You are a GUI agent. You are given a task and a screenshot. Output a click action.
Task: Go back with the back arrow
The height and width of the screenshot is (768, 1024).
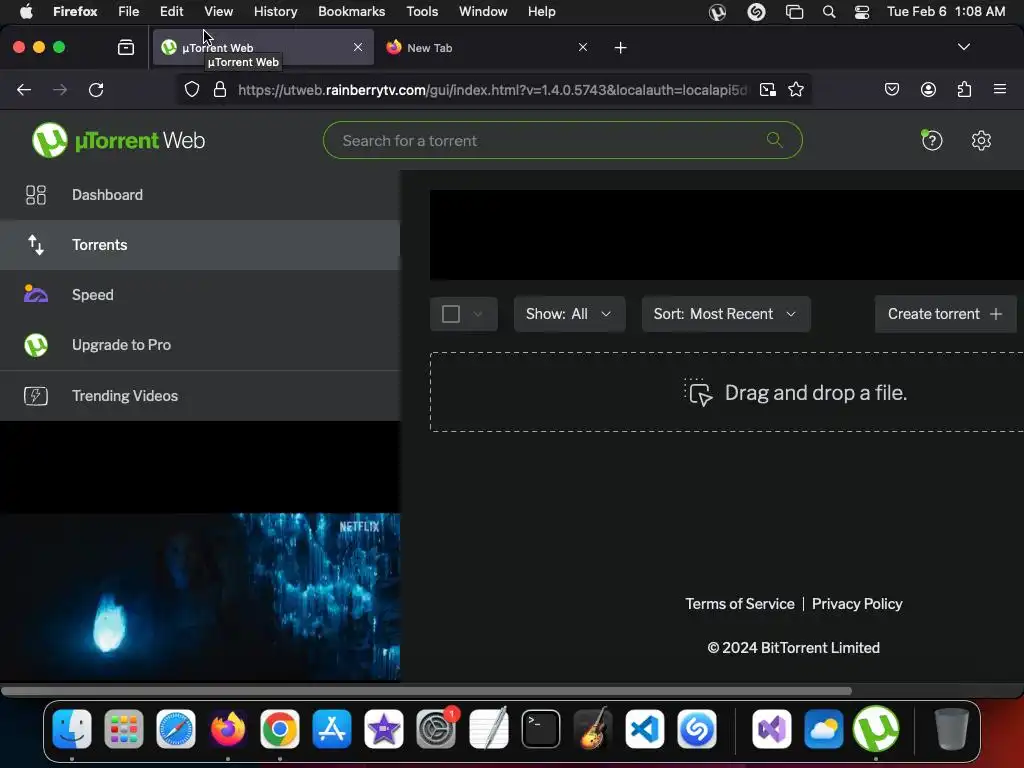click(x=24, y=89)
